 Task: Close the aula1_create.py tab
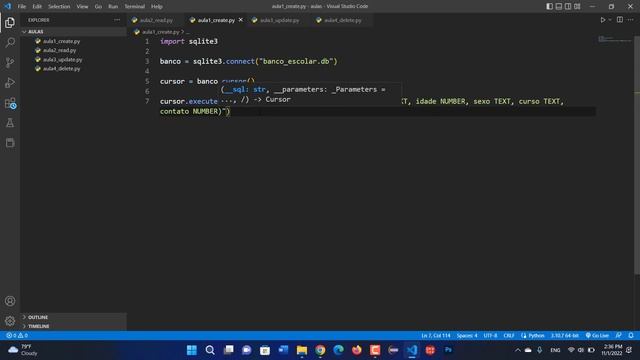(x=241, y=20)
